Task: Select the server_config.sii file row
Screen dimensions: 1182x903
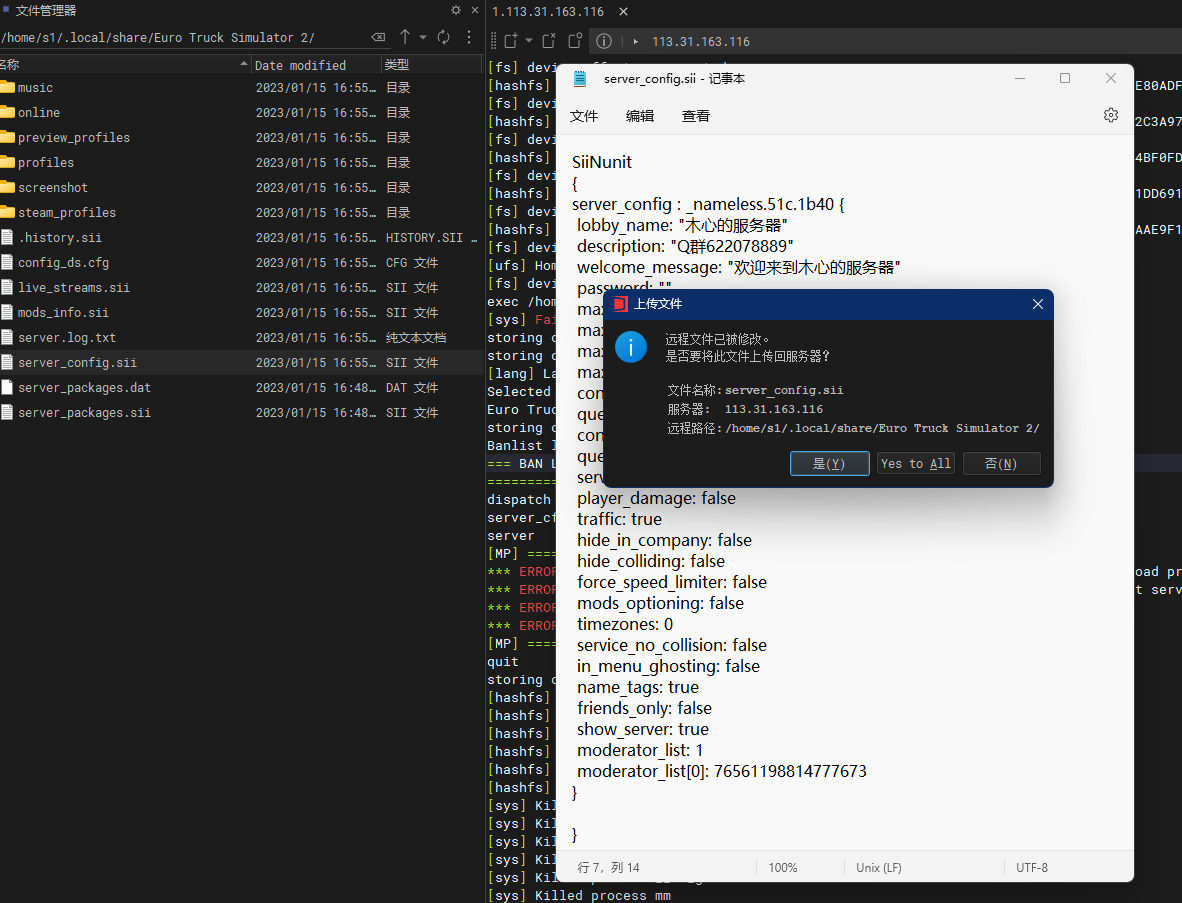Action: pyautogui.click(x=241, y=362)
